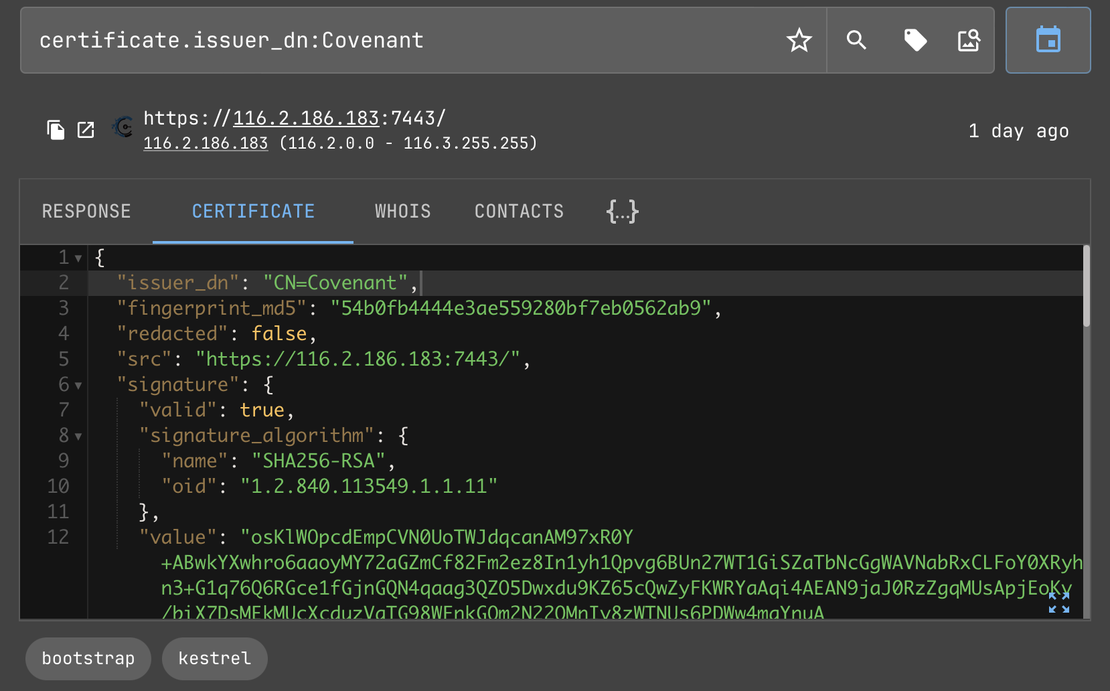Switch to the RESPONSE tab

(x=86, y=211)
